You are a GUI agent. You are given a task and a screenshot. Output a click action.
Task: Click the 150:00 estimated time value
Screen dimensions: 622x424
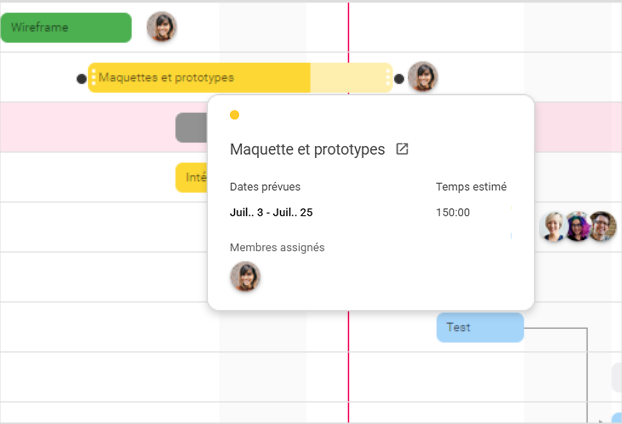pos(453,212)
